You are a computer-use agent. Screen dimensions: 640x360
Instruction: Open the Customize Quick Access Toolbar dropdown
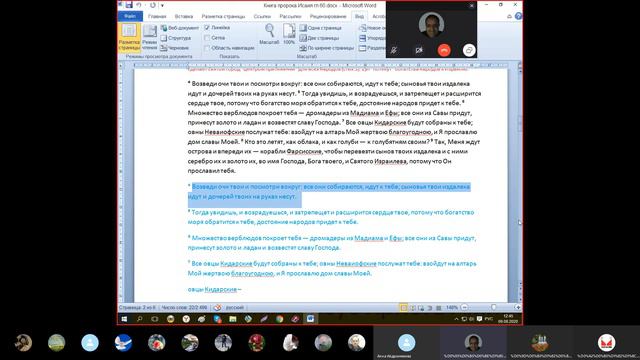pyautogui.click(x=162, y=5)
